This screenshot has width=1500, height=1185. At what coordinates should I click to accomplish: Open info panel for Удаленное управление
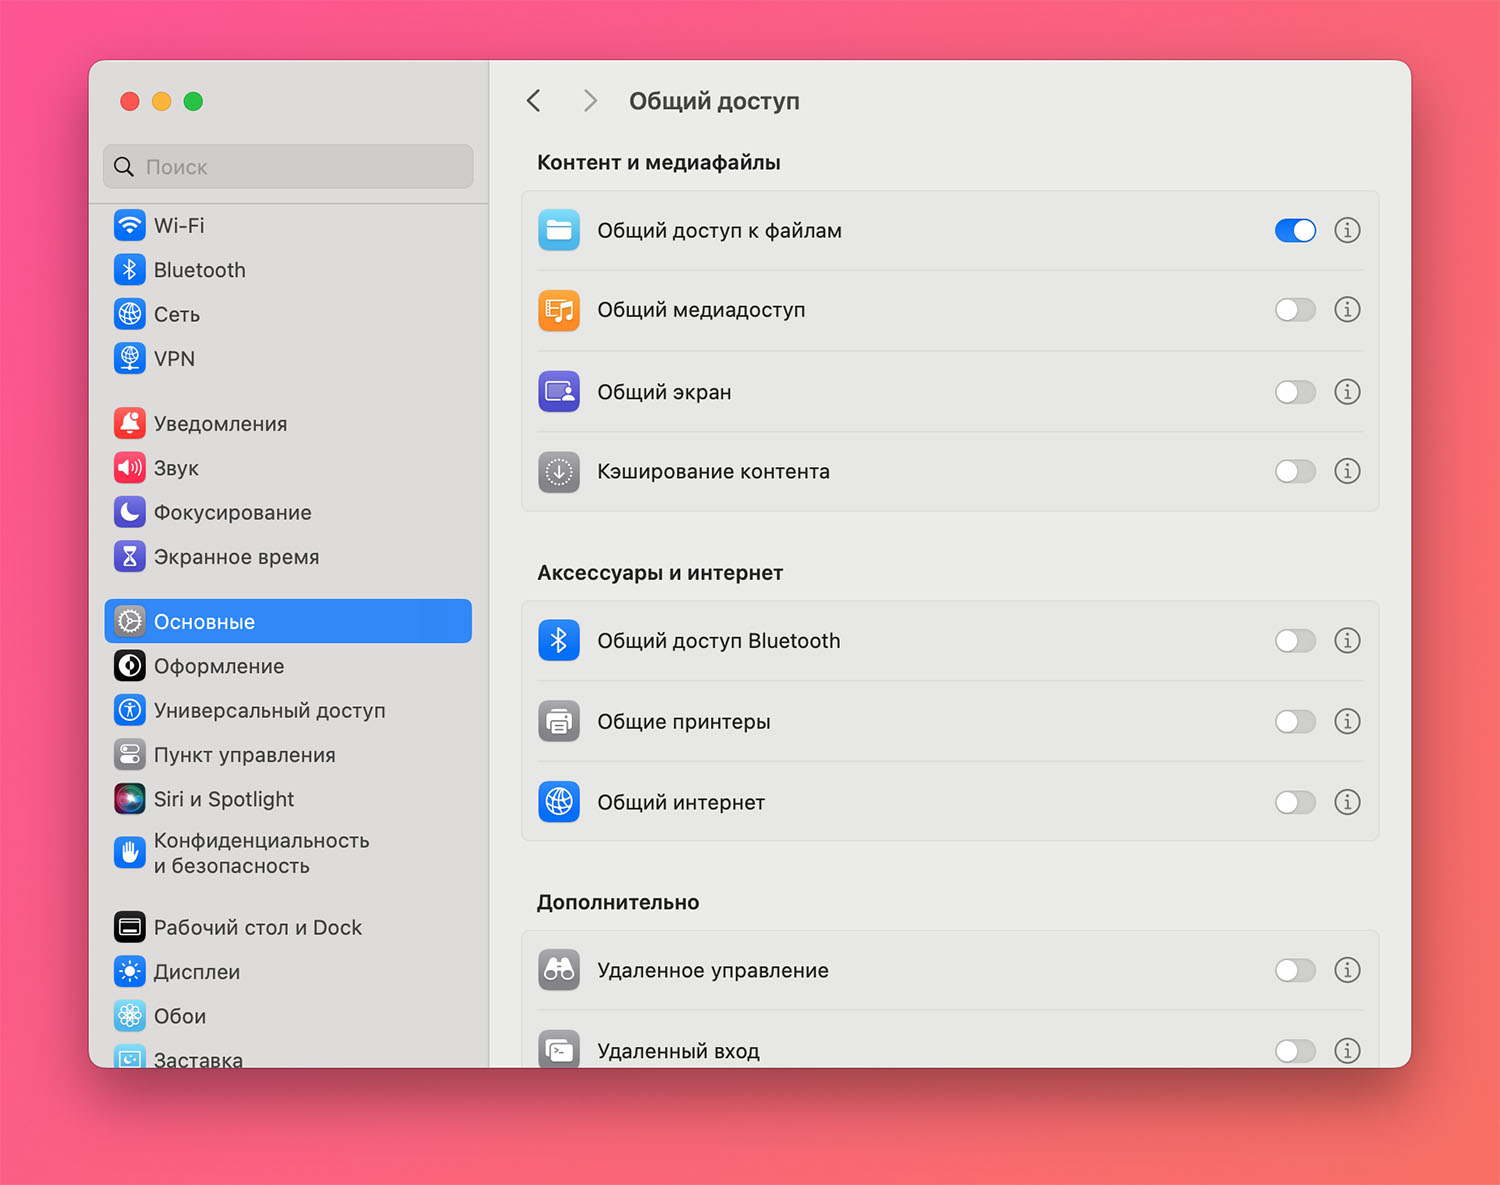[x=1347, y=970]
